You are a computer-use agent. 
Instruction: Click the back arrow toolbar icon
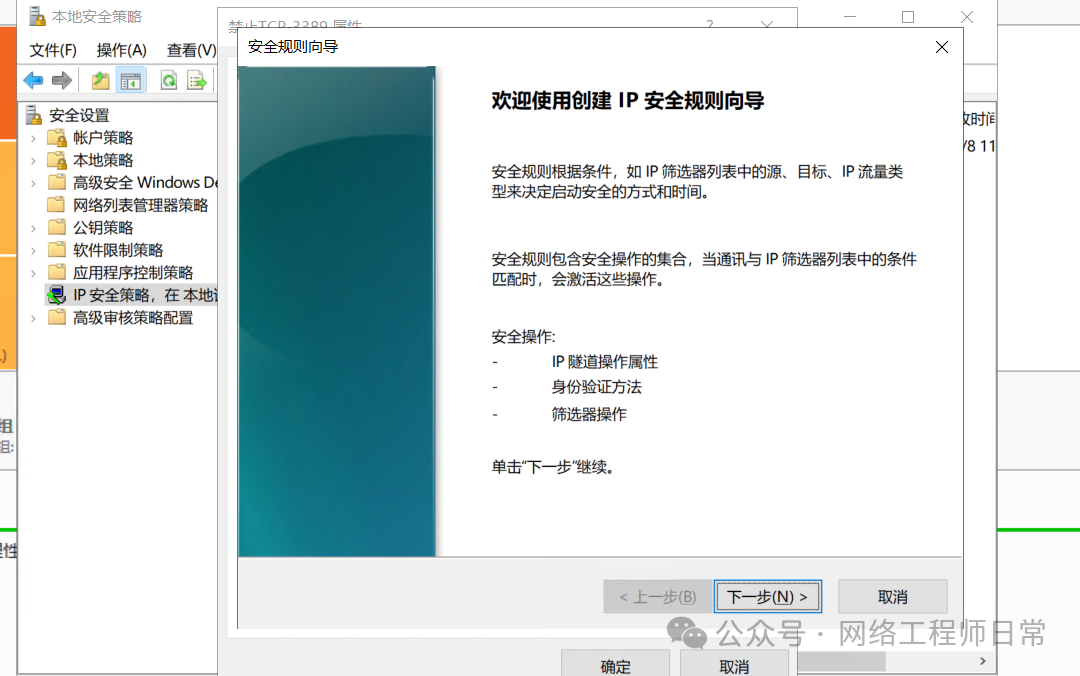(33, 81)
